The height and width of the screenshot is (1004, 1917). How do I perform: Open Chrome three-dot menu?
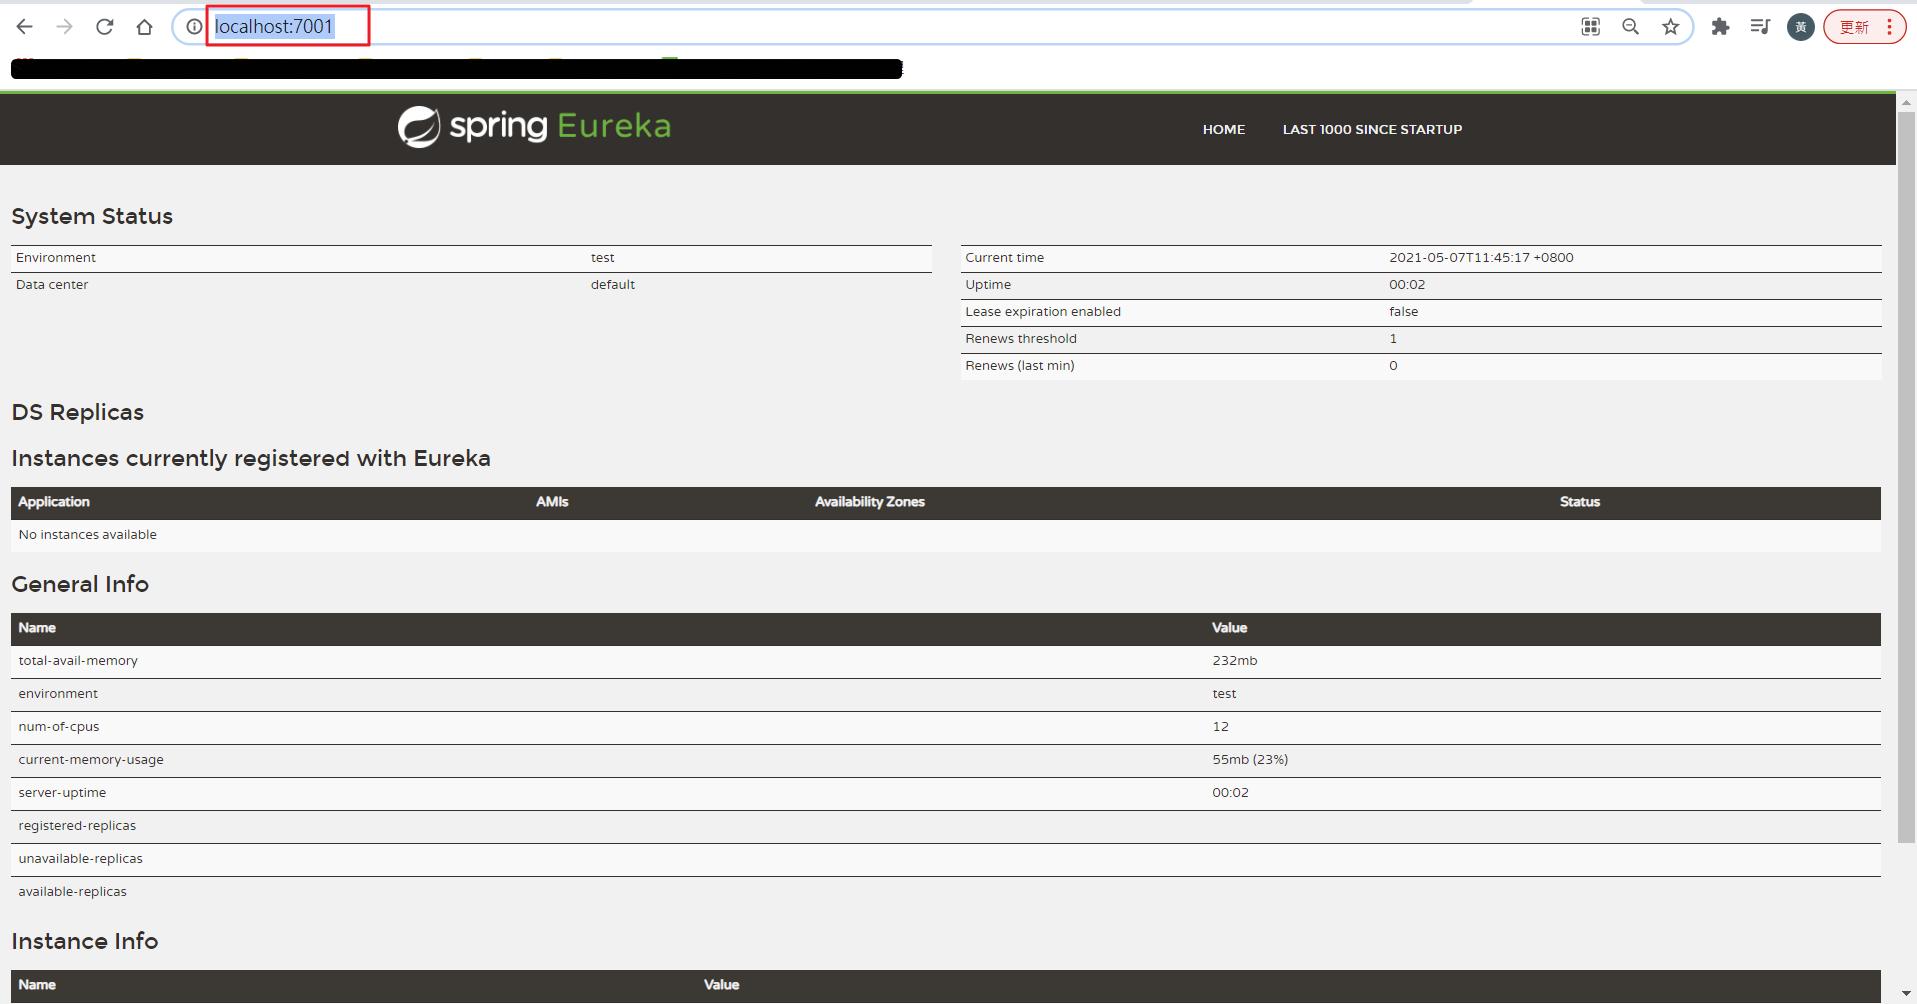(1889, 27)
